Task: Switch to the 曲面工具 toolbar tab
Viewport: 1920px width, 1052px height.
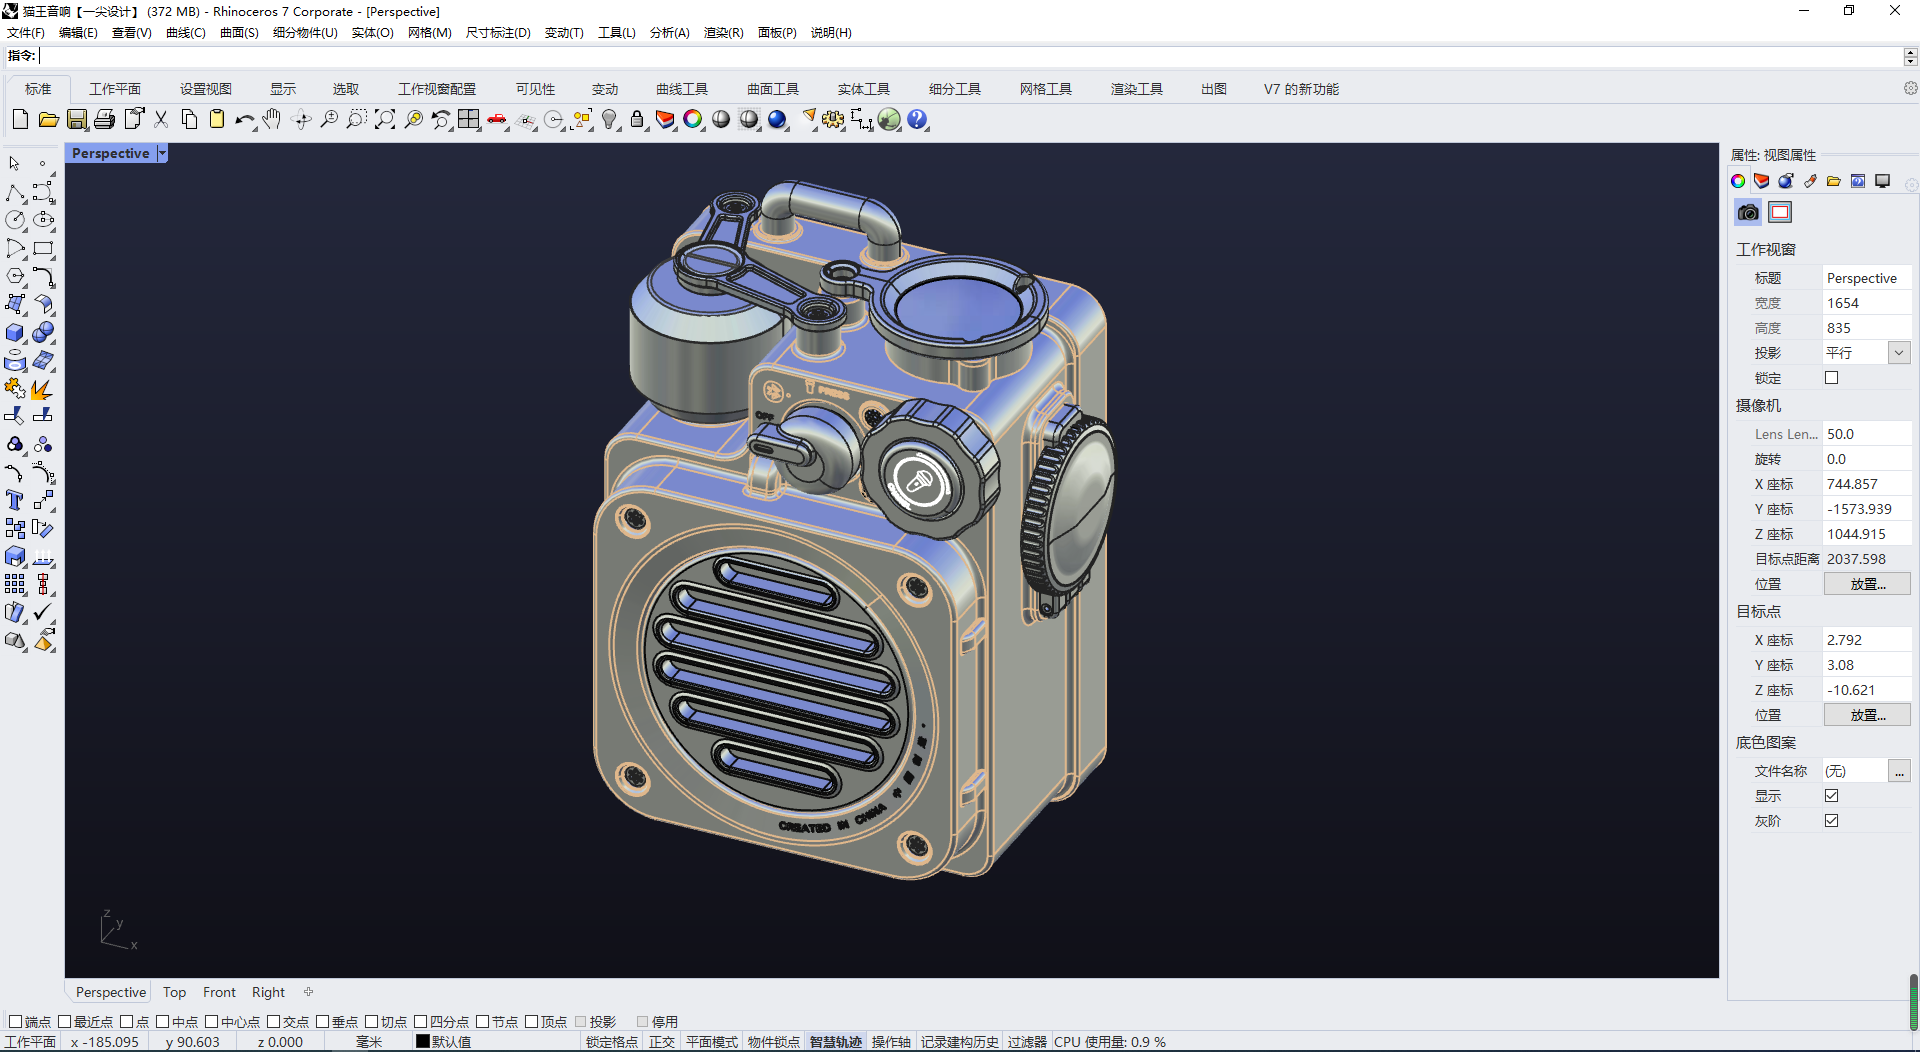Action: coord(773,89)
